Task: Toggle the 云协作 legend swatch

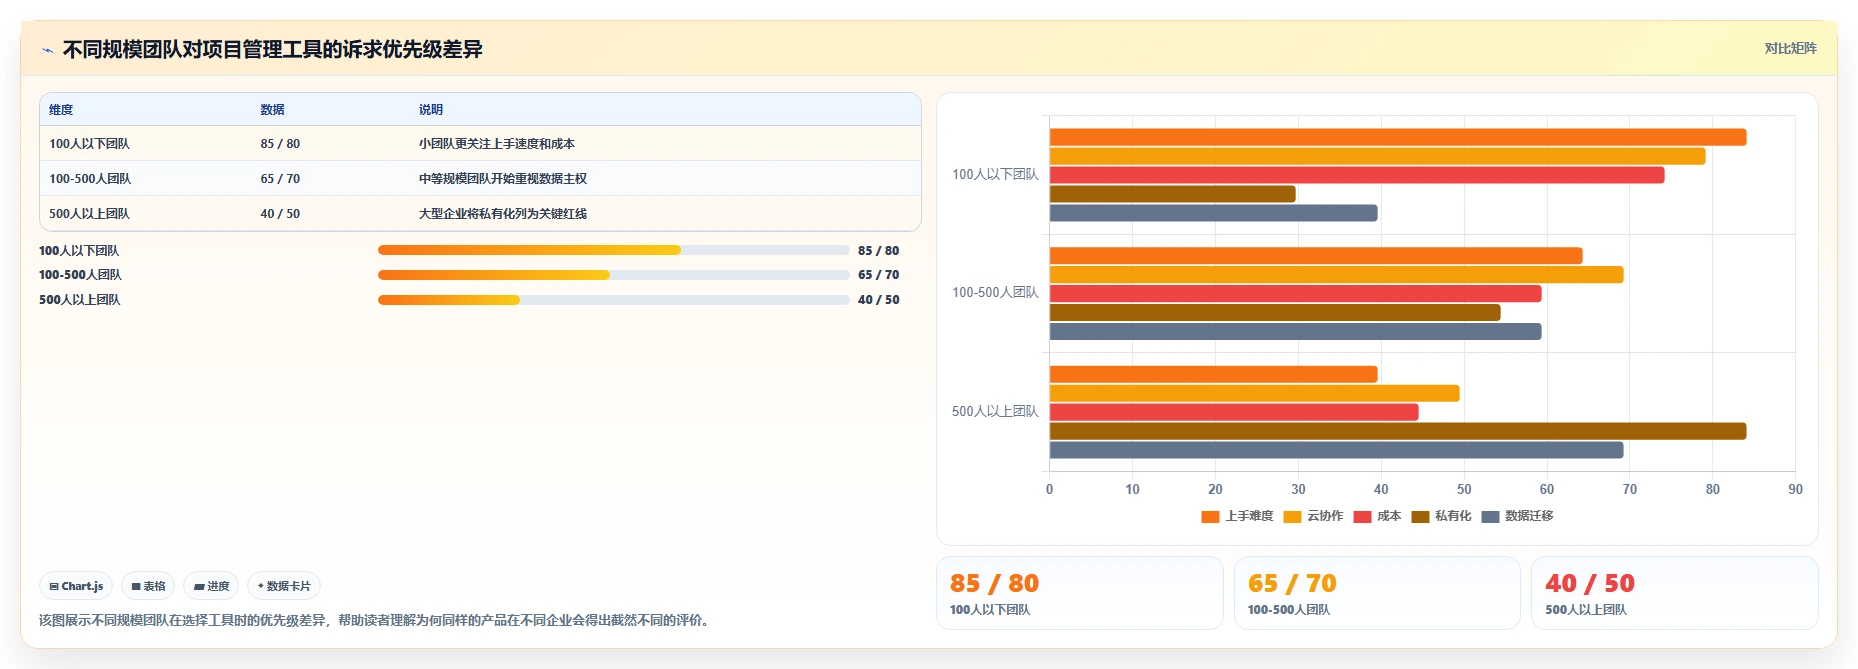Action: pyautogui.click(x=1292, y=516)
